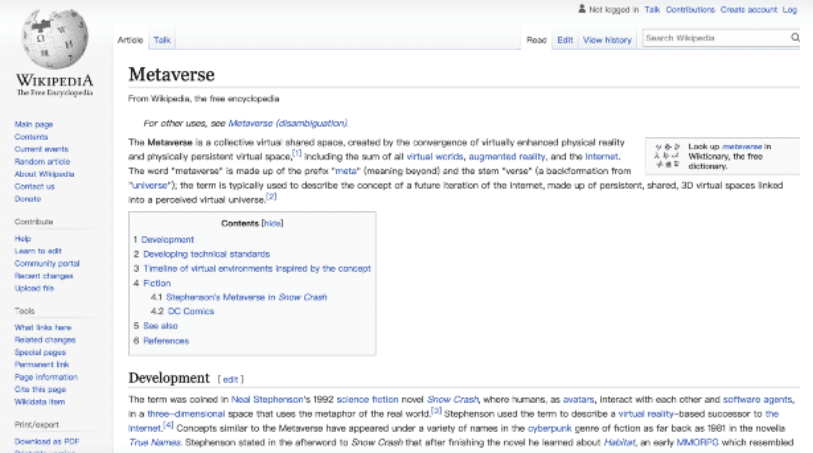Open Recent changes link
This screenshot has width=813, height=453.
coord(44,276)
